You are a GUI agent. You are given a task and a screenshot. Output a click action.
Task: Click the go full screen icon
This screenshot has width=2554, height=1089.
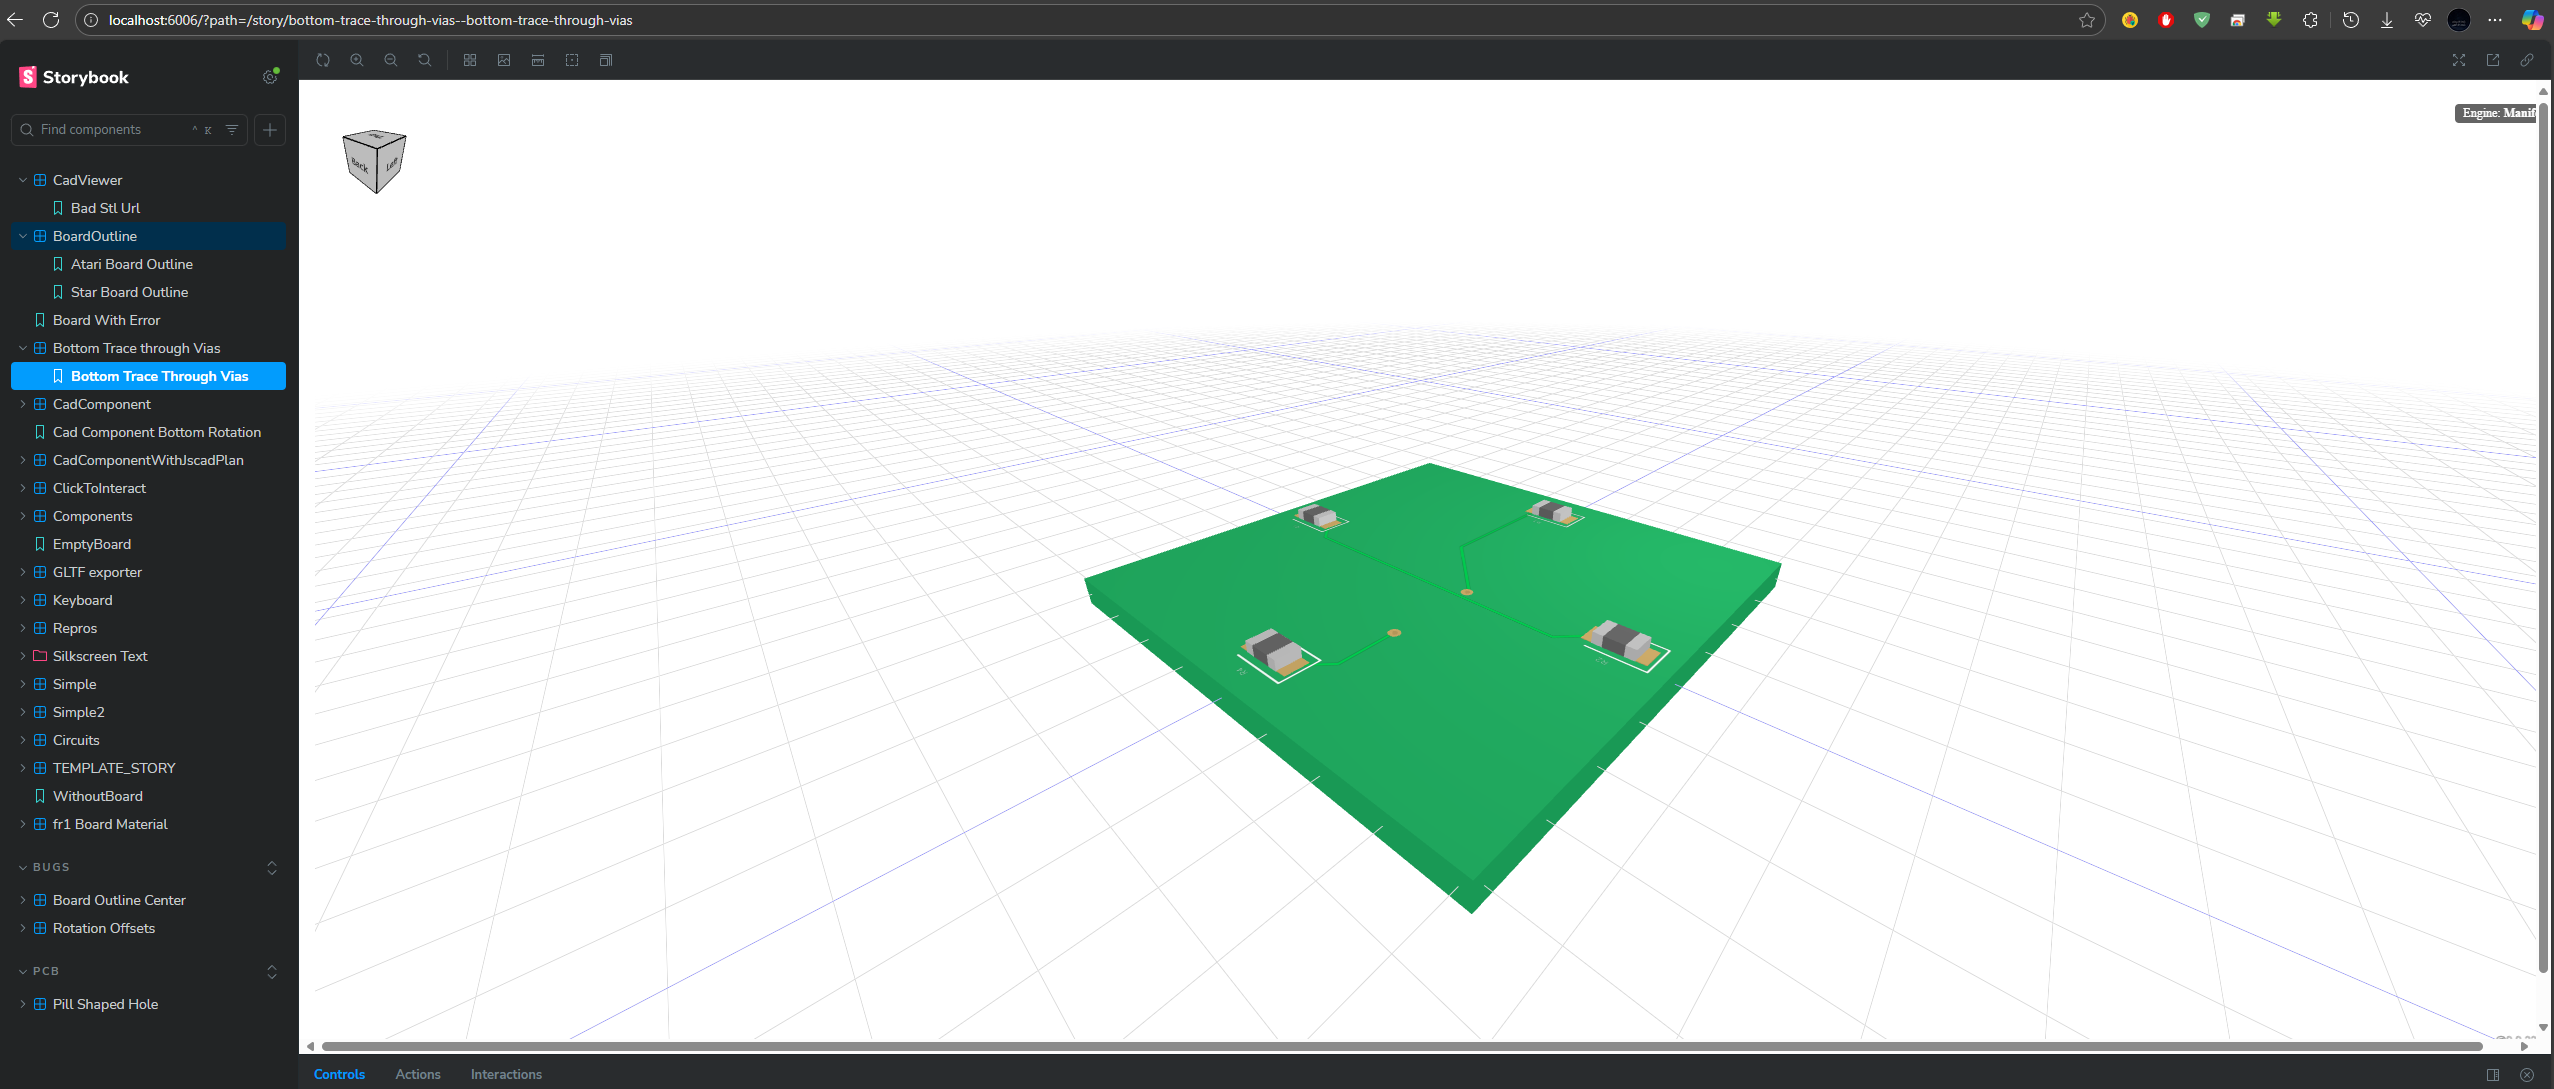(x=2459, y=60)
